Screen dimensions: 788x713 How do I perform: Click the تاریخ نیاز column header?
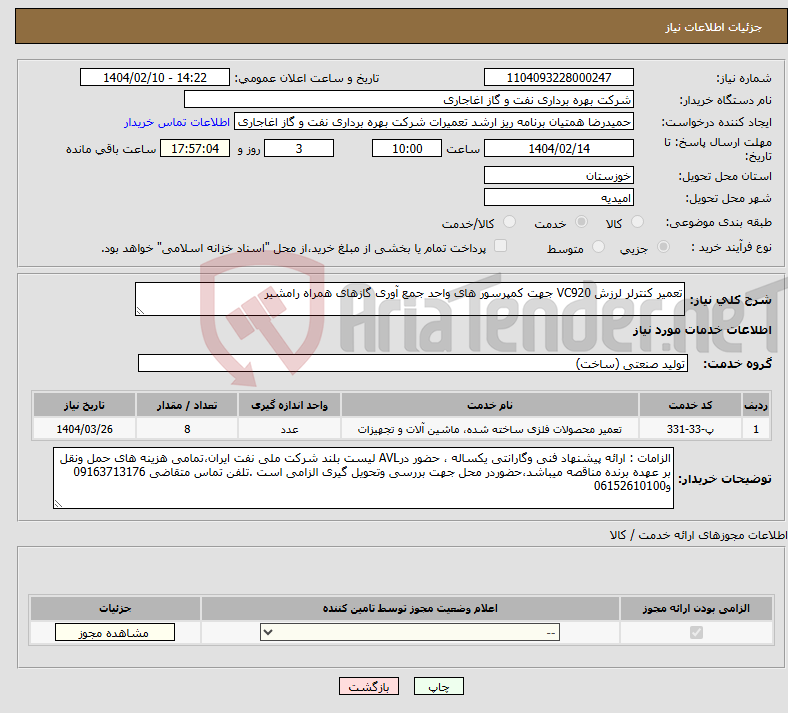(84, 405)
